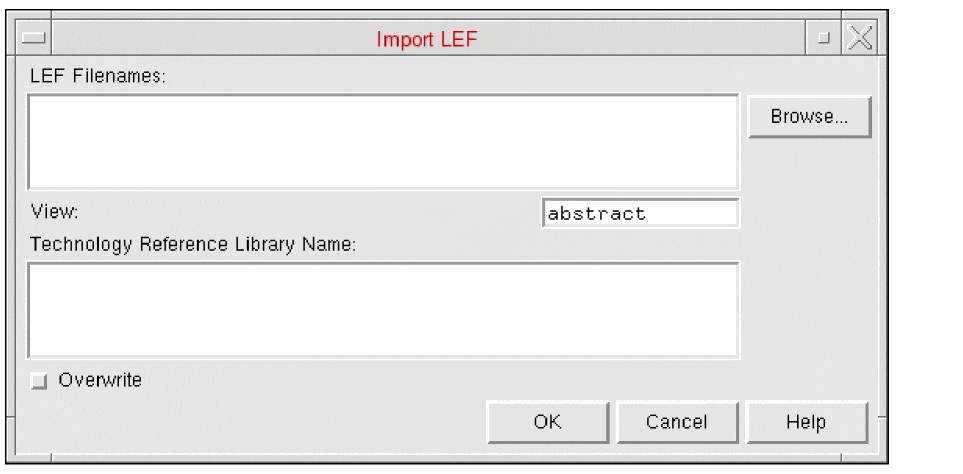Open Help for Import LEF
This screenshot has height=474, width=963.
(x=806, y=422)
